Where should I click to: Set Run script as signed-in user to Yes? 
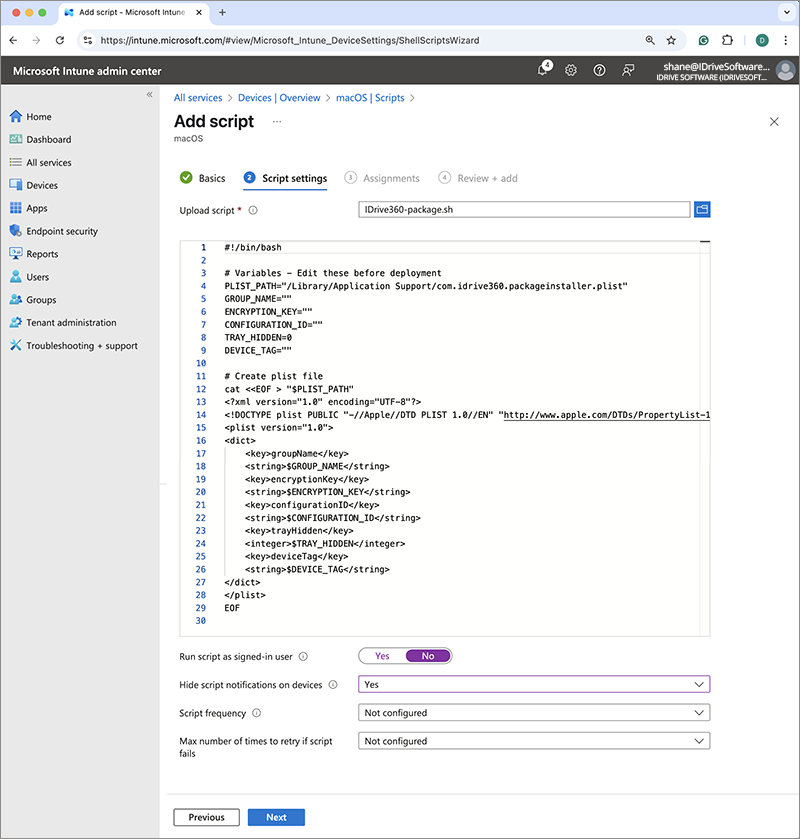[x=382, y=656]
